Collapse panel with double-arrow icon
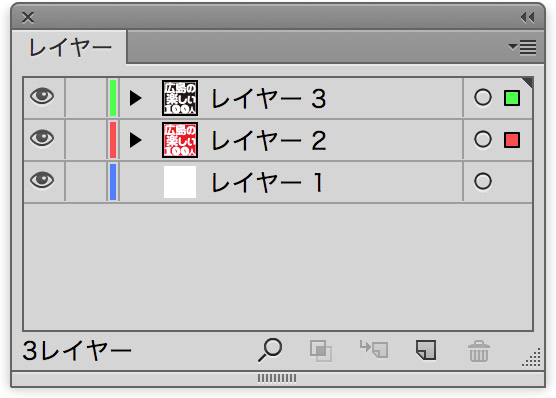 click(527, 17)
